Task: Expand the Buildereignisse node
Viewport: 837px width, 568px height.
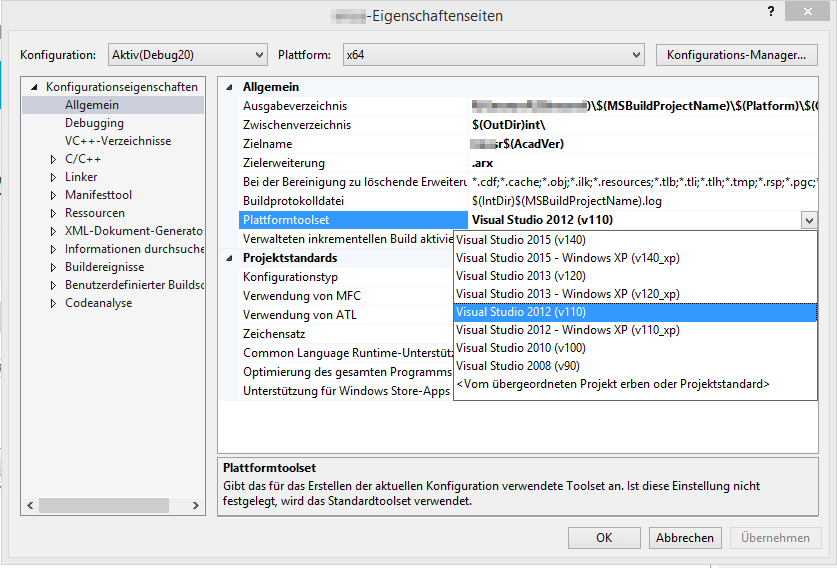Action: (53, 267)
